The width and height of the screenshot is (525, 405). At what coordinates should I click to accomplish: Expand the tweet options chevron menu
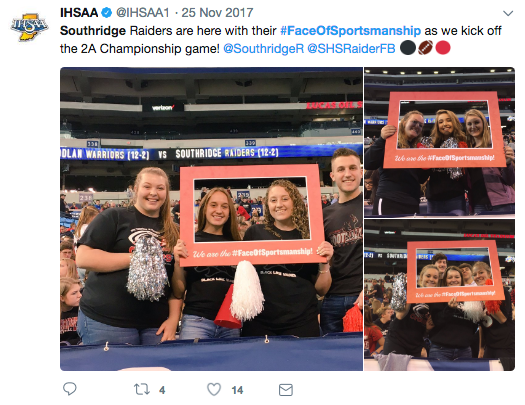coord(508,13)
